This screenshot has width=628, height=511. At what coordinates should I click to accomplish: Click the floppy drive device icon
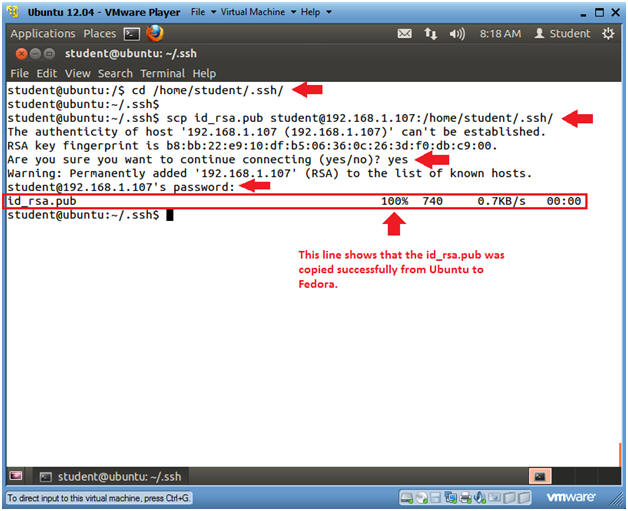click(x=435, y=498)
